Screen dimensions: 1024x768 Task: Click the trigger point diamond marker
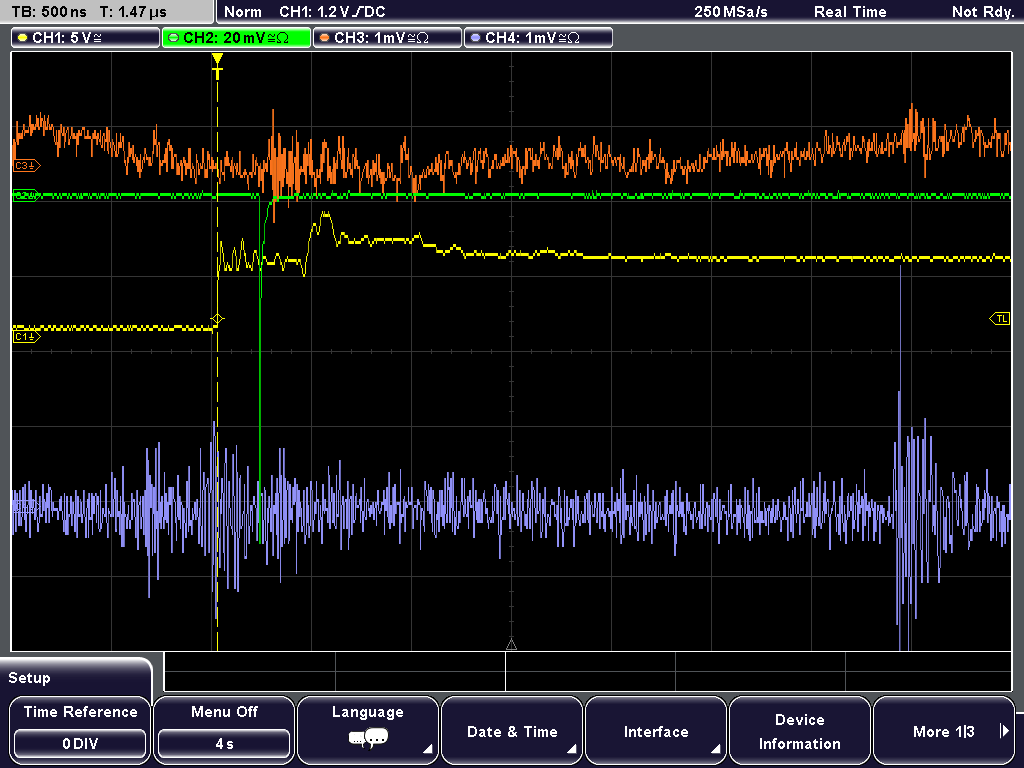click(x=217, y=319)
